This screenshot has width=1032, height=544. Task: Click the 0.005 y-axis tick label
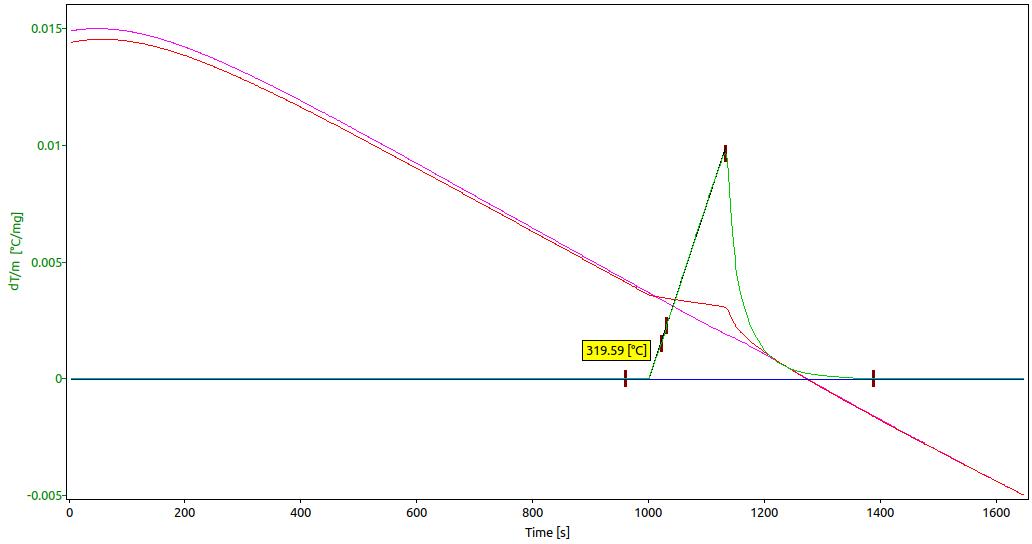pyautogui.click(x=47, y=262)
